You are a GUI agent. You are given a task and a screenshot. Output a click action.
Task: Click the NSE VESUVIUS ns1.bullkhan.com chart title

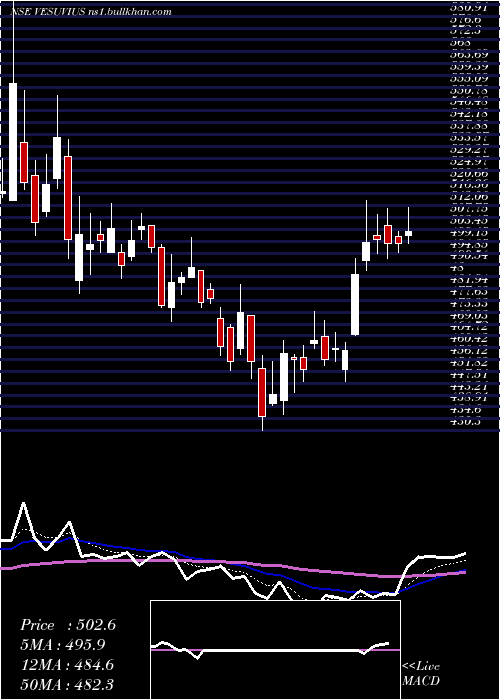pyautogui.click(x=92, y=12)
